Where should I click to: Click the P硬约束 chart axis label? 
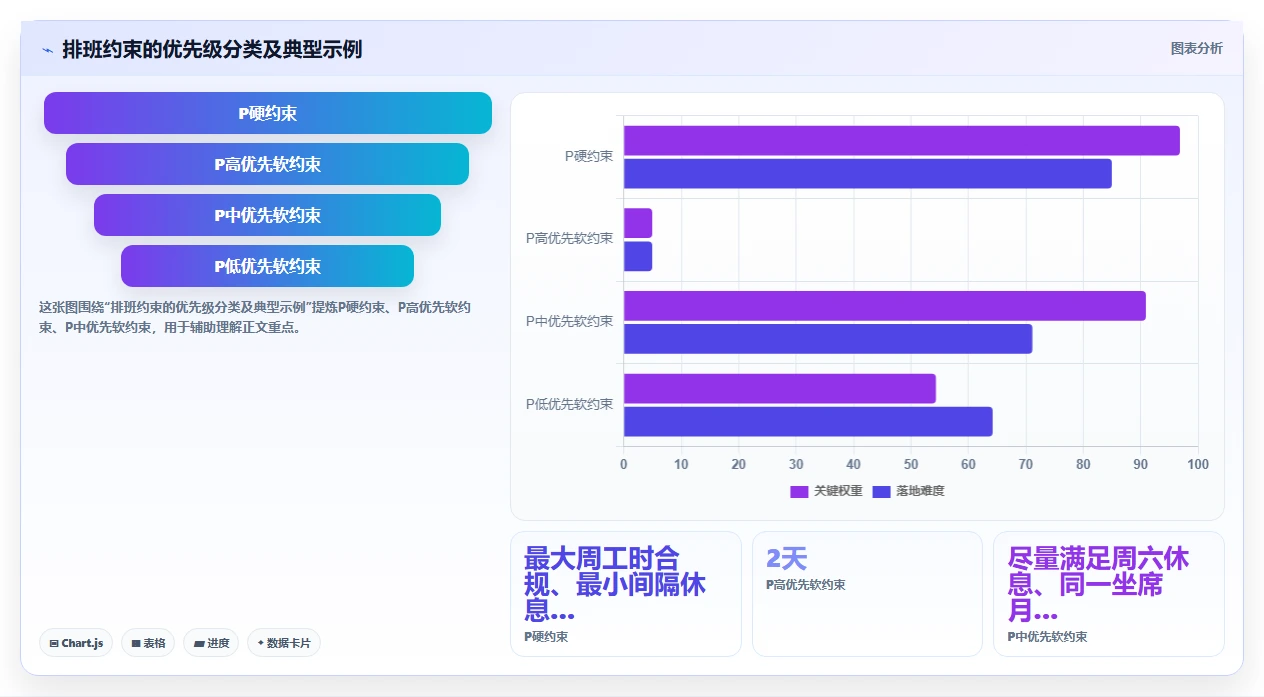click(x=589, y=156)
